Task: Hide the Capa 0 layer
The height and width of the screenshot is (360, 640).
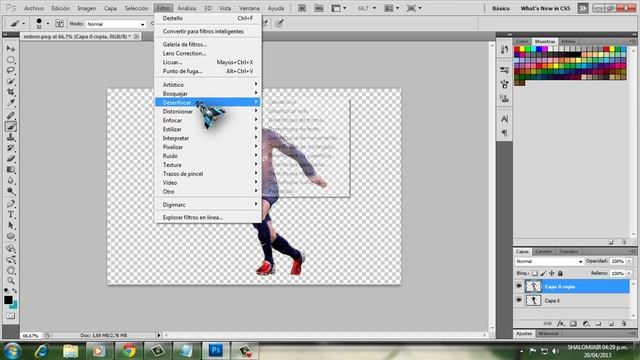Action: [519, 300]
